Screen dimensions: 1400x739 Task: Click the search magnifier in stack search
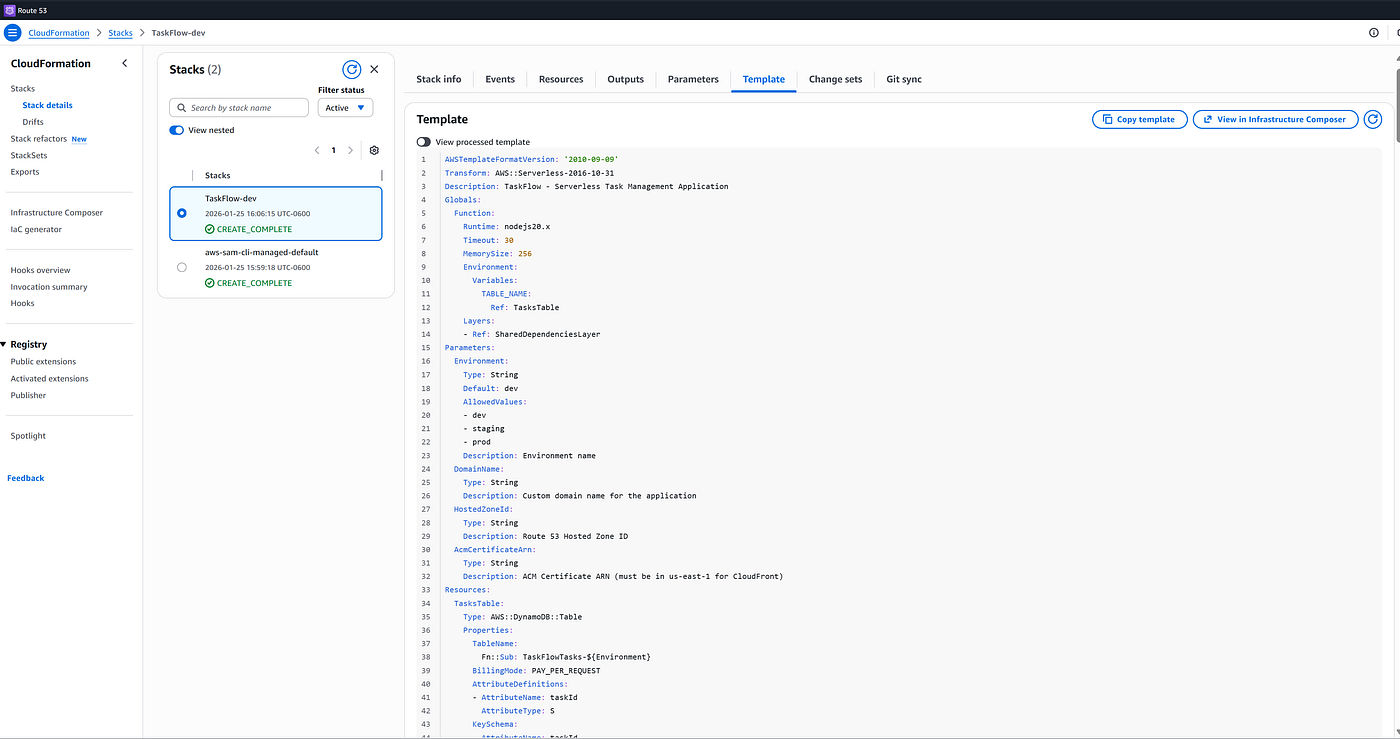pyautogui.click(x=181, y=107)
